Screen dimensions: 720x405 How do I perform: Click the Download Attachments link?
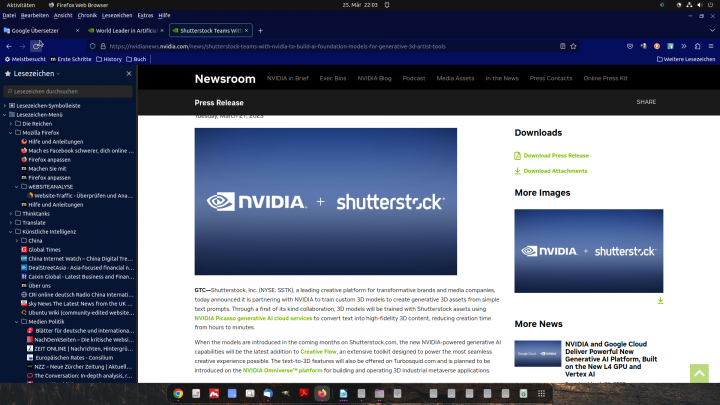click(x=555, y=171)
